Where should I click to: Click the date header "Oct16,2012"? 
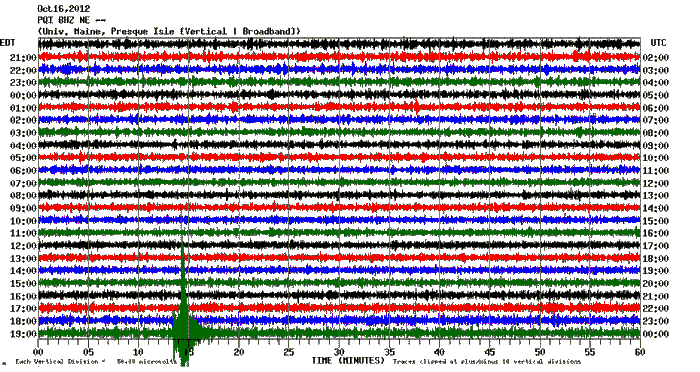pyautogui.click(x=63, y=8)
